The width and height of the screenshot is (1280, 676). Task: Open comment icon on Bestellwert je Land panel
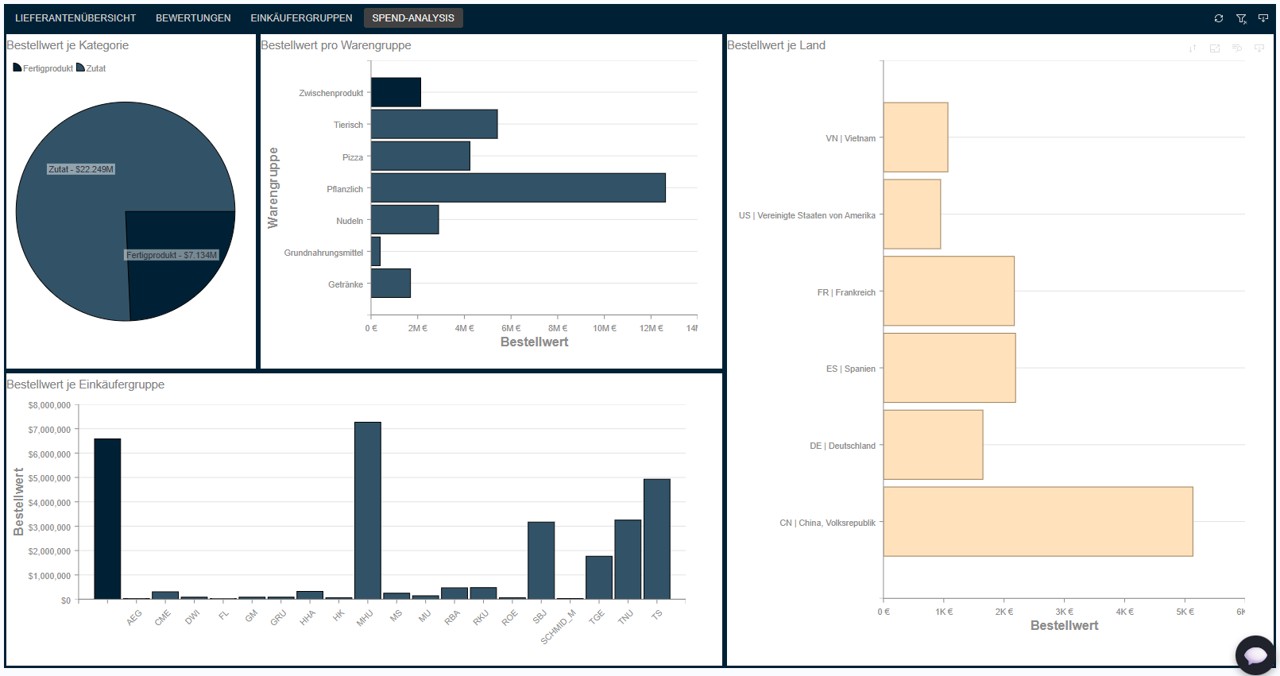tap(1238, 48)
